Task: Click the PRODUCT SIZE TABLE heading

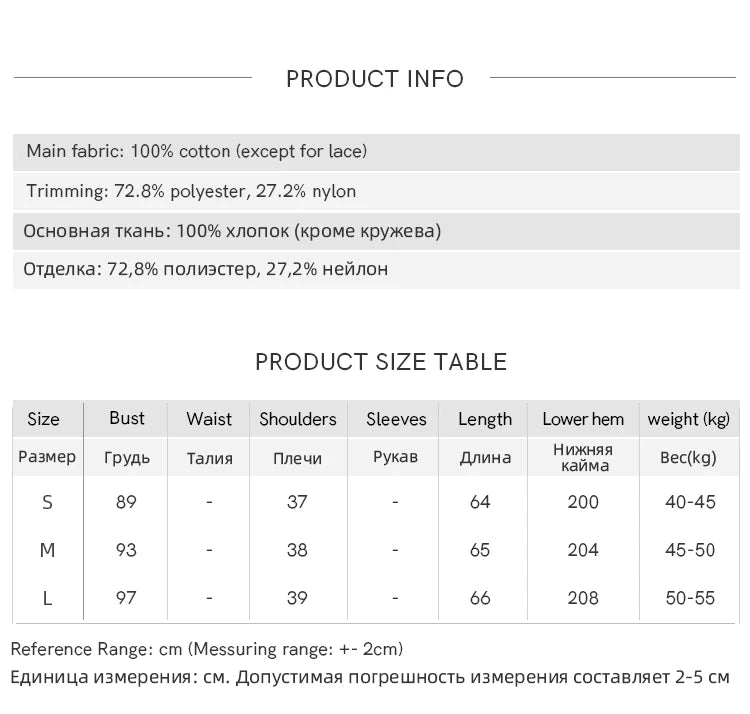Action: point(381,362)
